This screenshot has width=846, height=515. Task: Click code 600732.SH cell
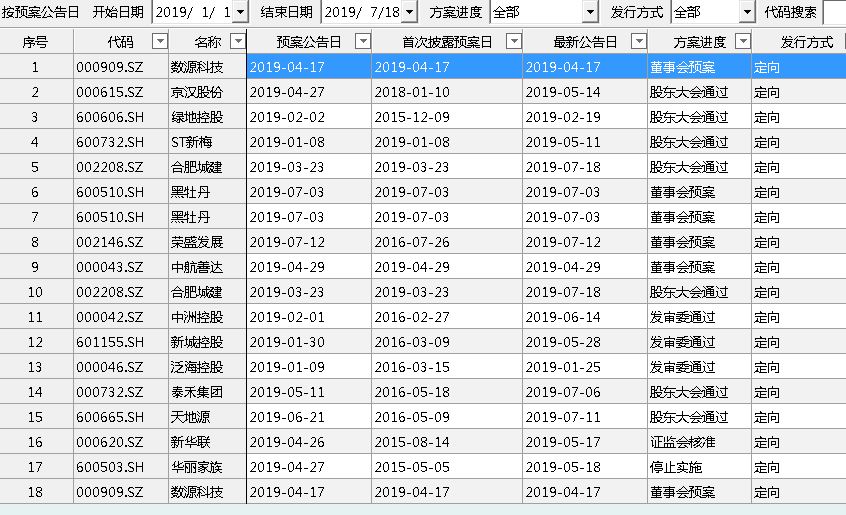click(x=121, y=142)
